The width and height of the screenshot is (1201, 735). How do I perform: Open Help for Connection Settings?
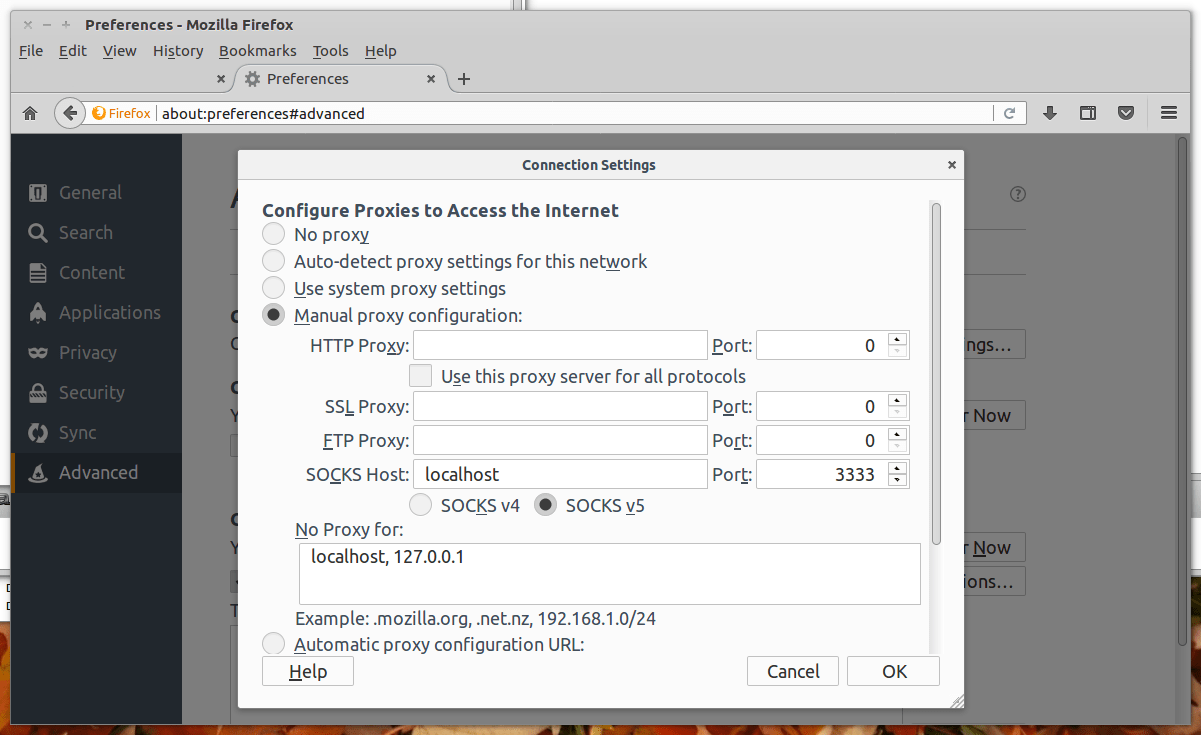[x=307, y=671]
